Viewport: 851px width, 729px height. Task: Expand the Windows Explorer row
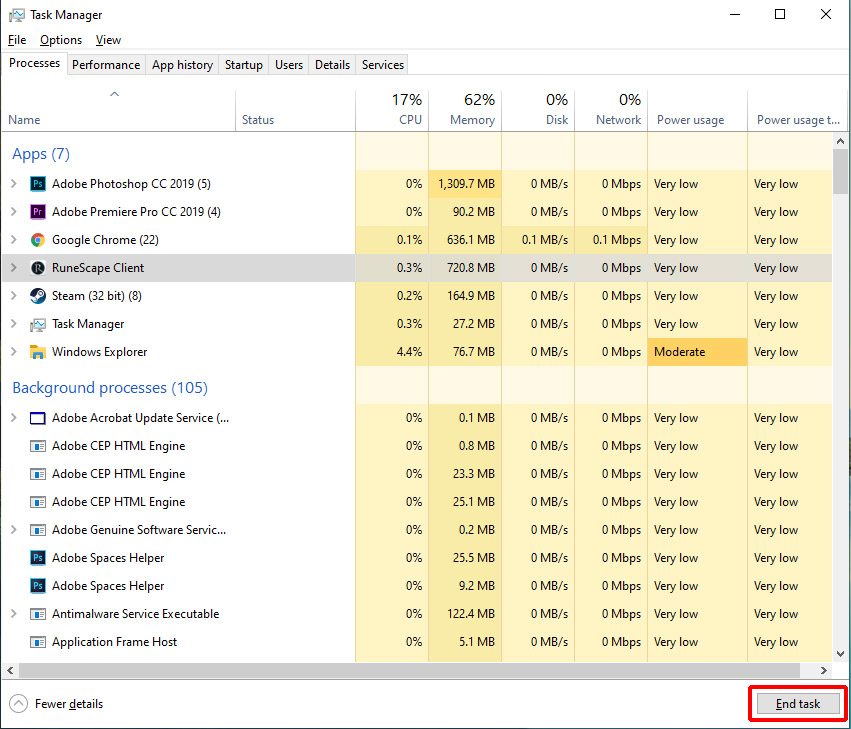14,352
